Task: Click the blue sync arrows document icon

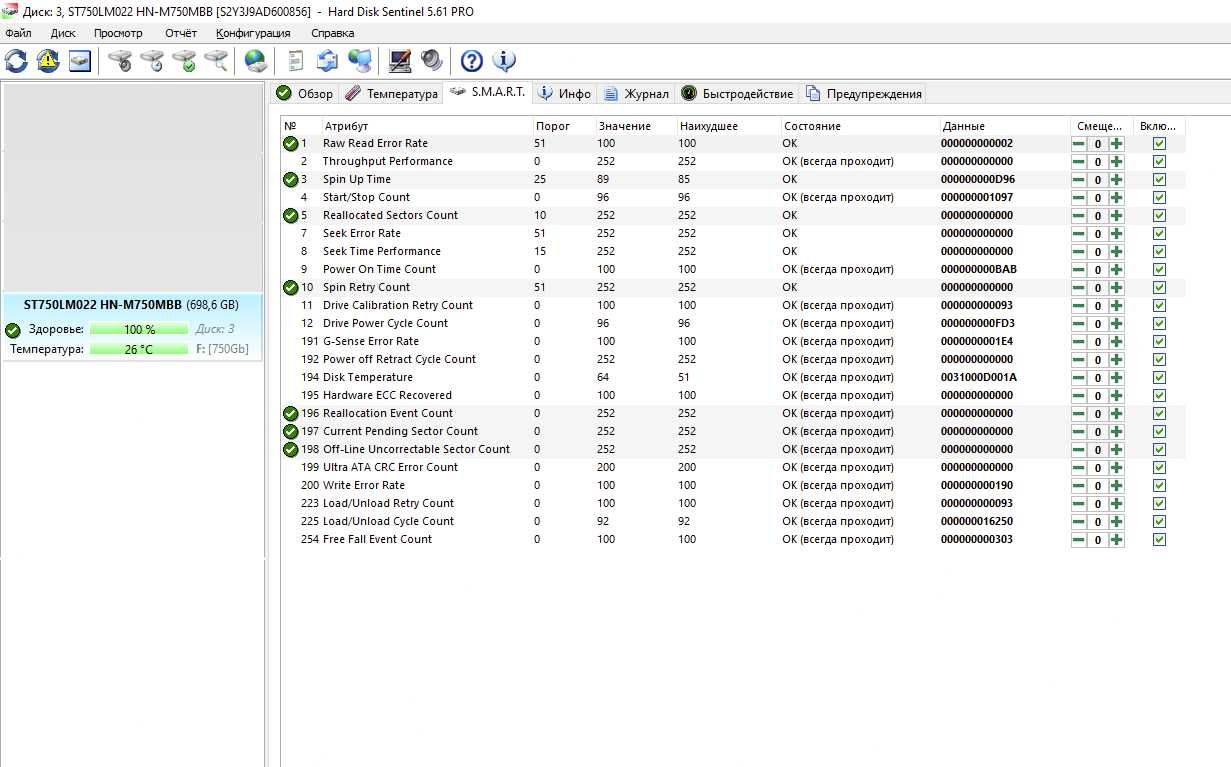Action: 327,61
